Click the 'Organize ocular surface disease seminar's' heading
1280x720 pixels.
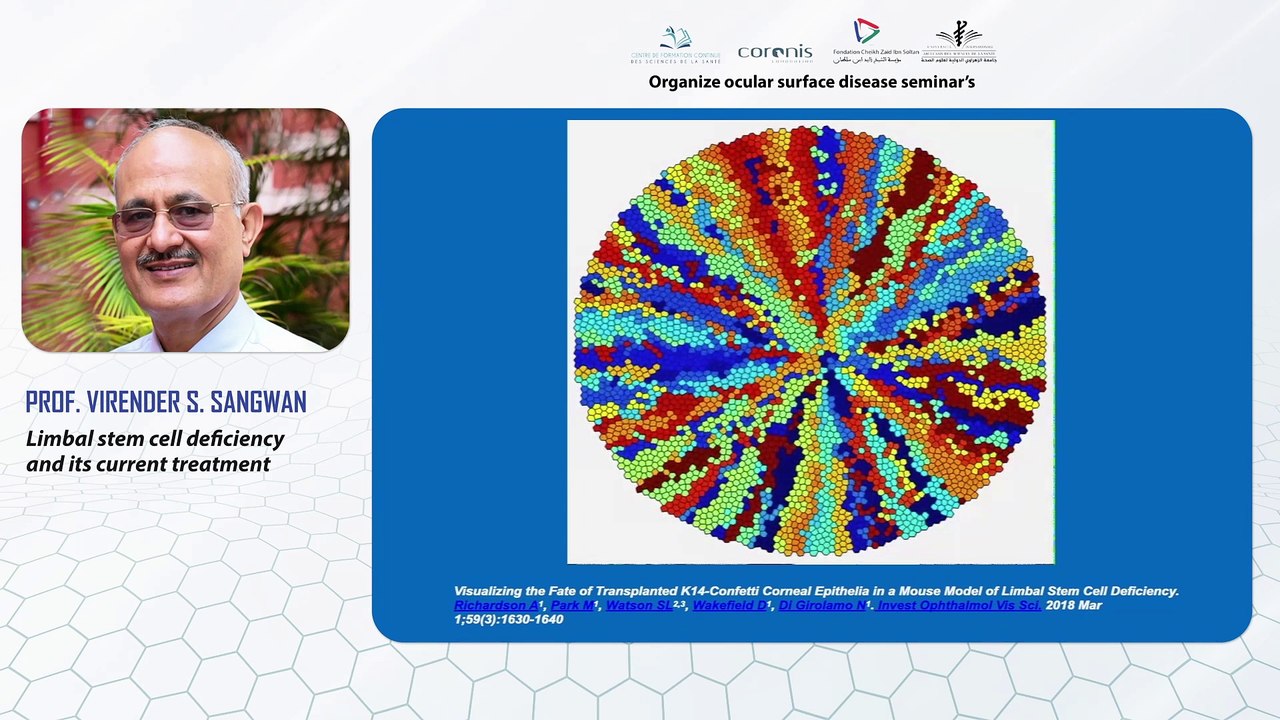[x=811, y=82]
